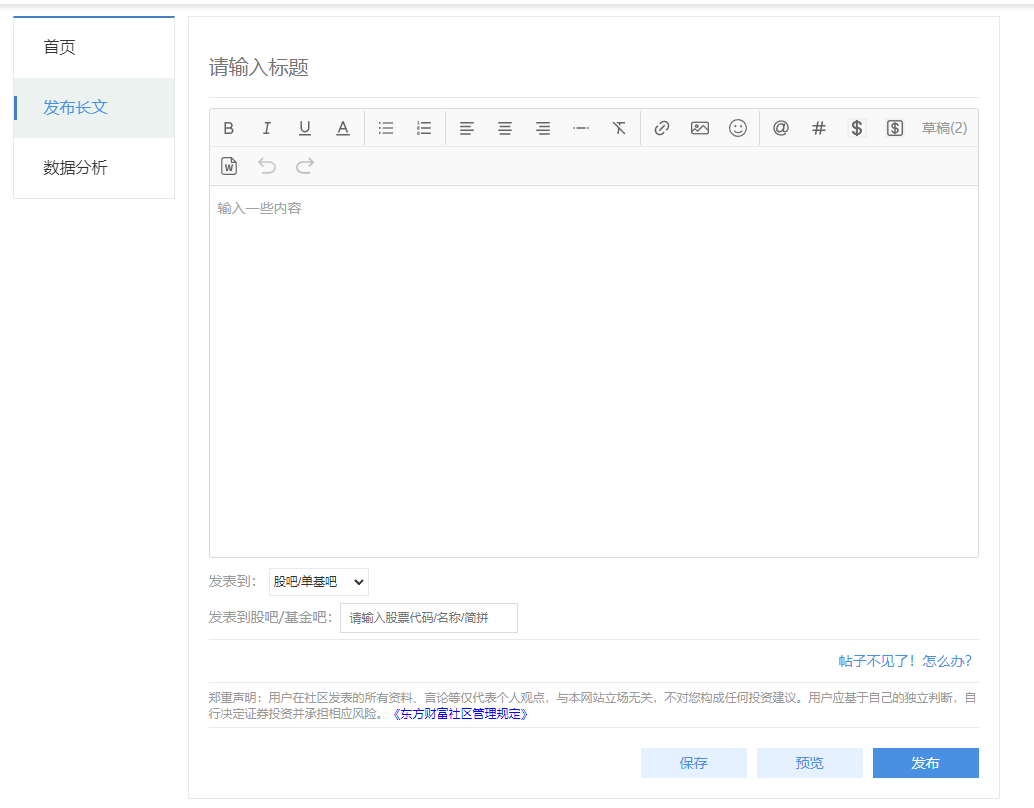
Task: Open the 草稿(2) drafts list
Action: (x=943, y=128)
